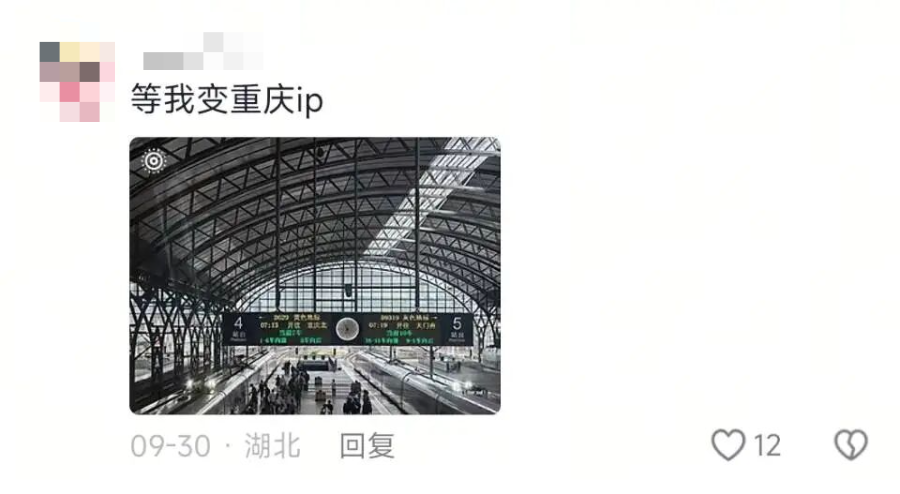The width and height of the screenshot is (900, 494).
Task: Open the train station photo thumbnail
Action: pyautogui.click(x=315, y=275)
